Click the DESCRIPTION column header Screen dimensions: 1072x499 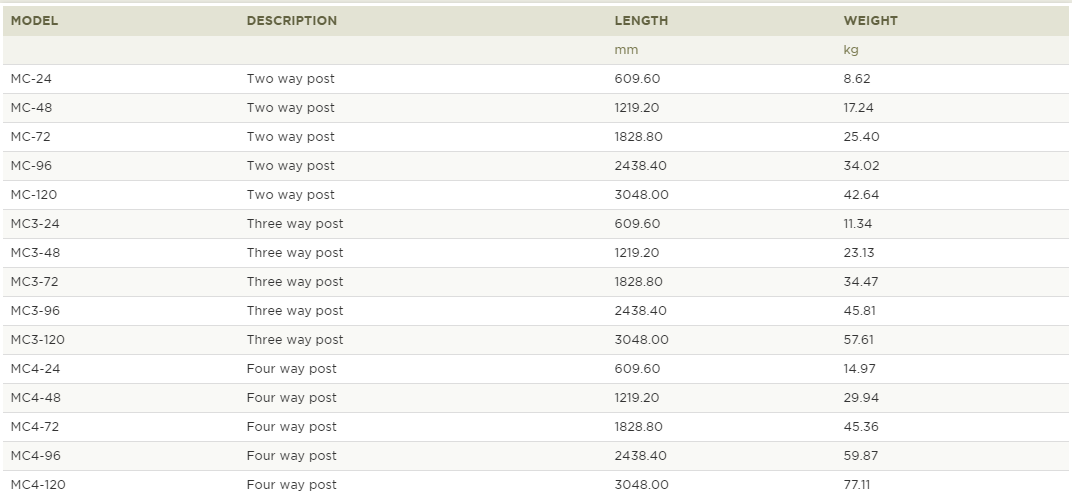pyautogui.click(x=292, y=21)
